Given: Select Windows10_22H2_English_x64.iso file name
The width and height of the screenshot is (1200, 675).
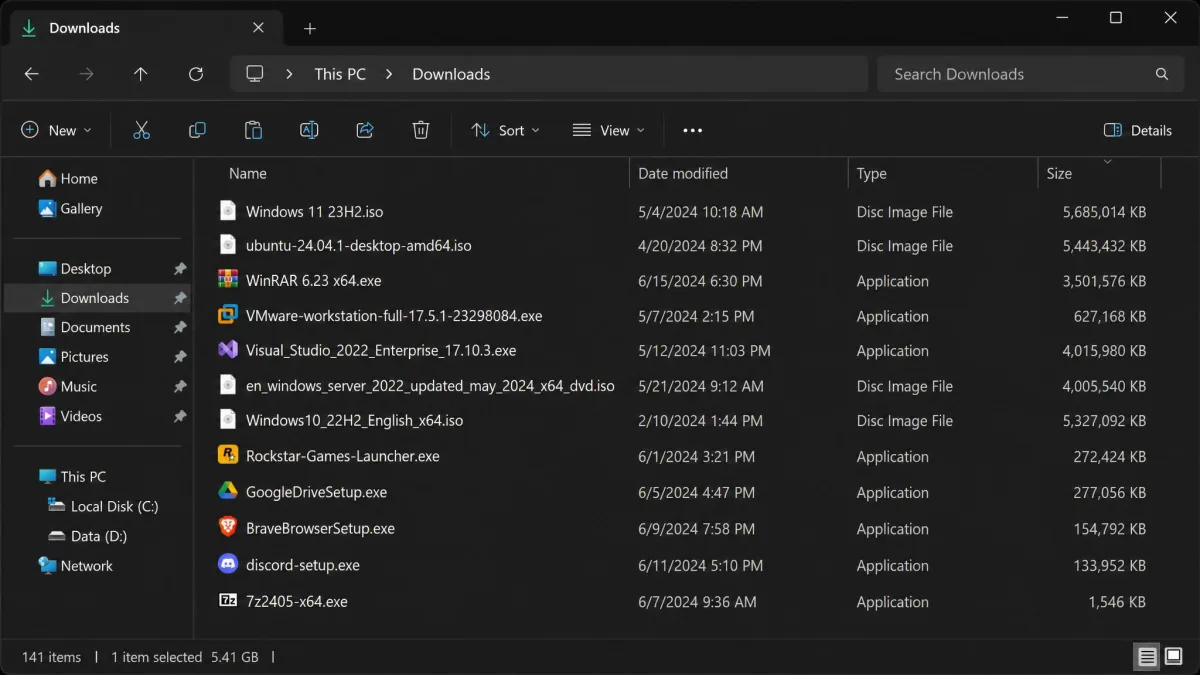Looking at the screenshot, I should click(355, 421).
